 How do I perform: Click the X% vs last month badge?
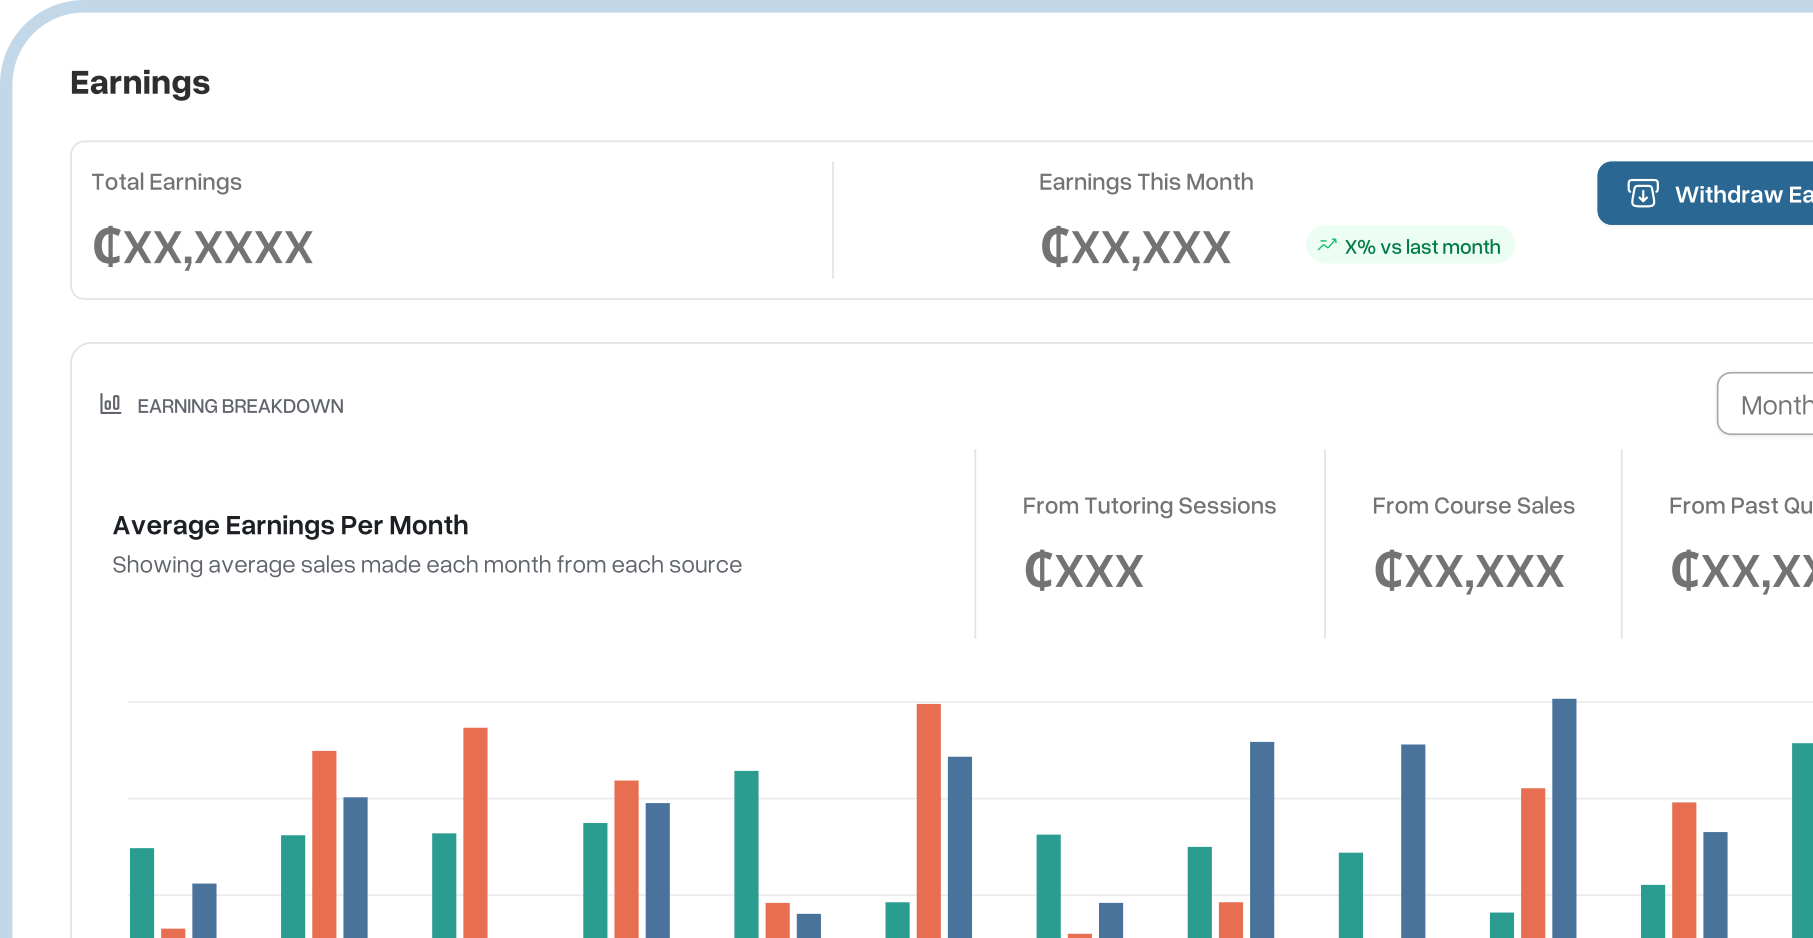point(1410,246)
